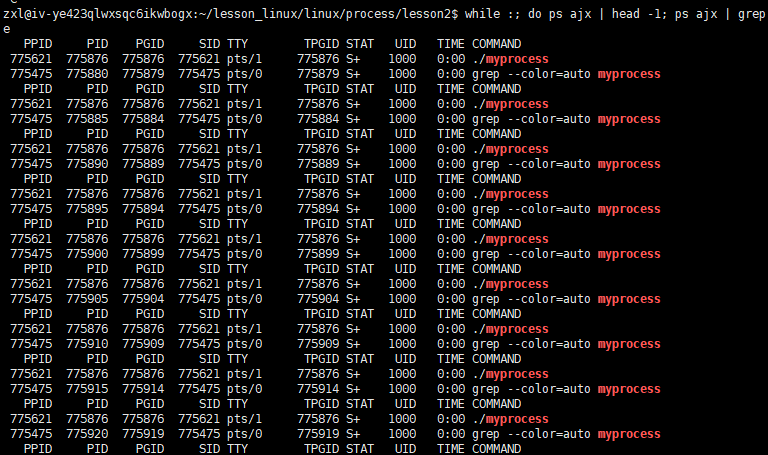This screenshot has height=455, width=768.
Task: Click "grep --color=auto" in the row with PID 775915
Action: point(531,389)
